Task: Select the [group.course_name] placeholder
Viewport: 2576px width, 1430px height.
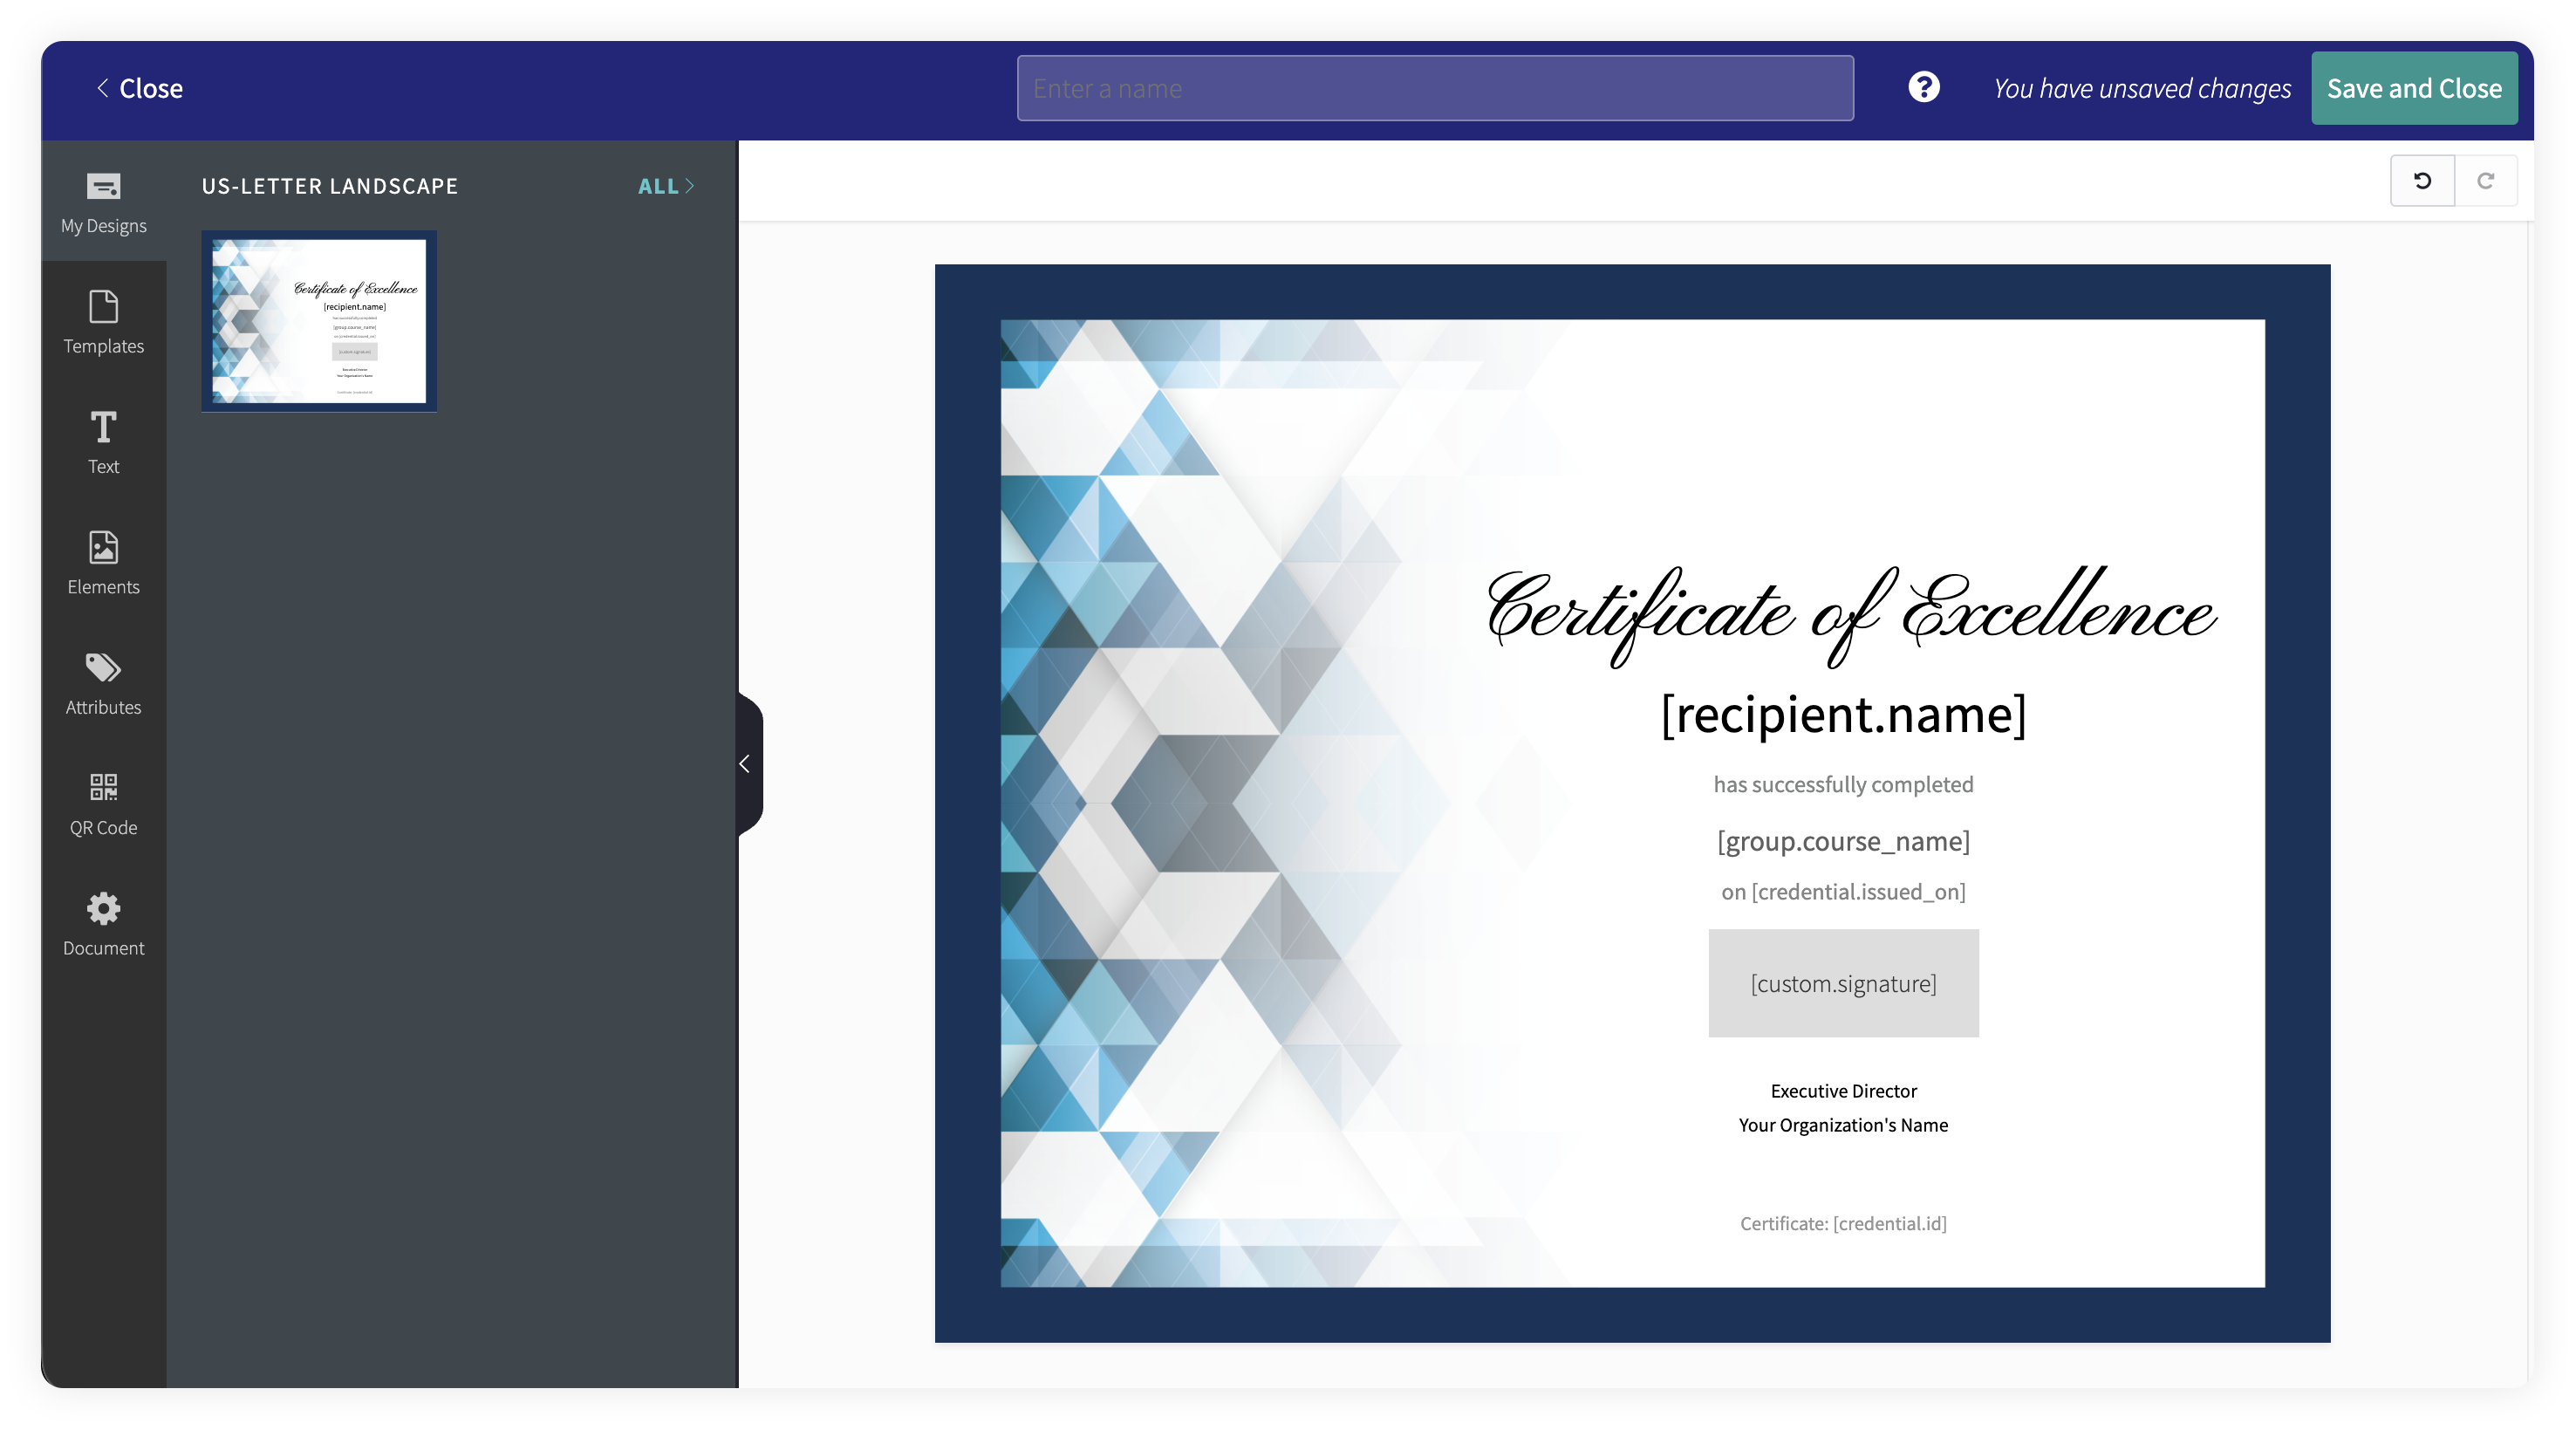Action: coord(1843,841)
